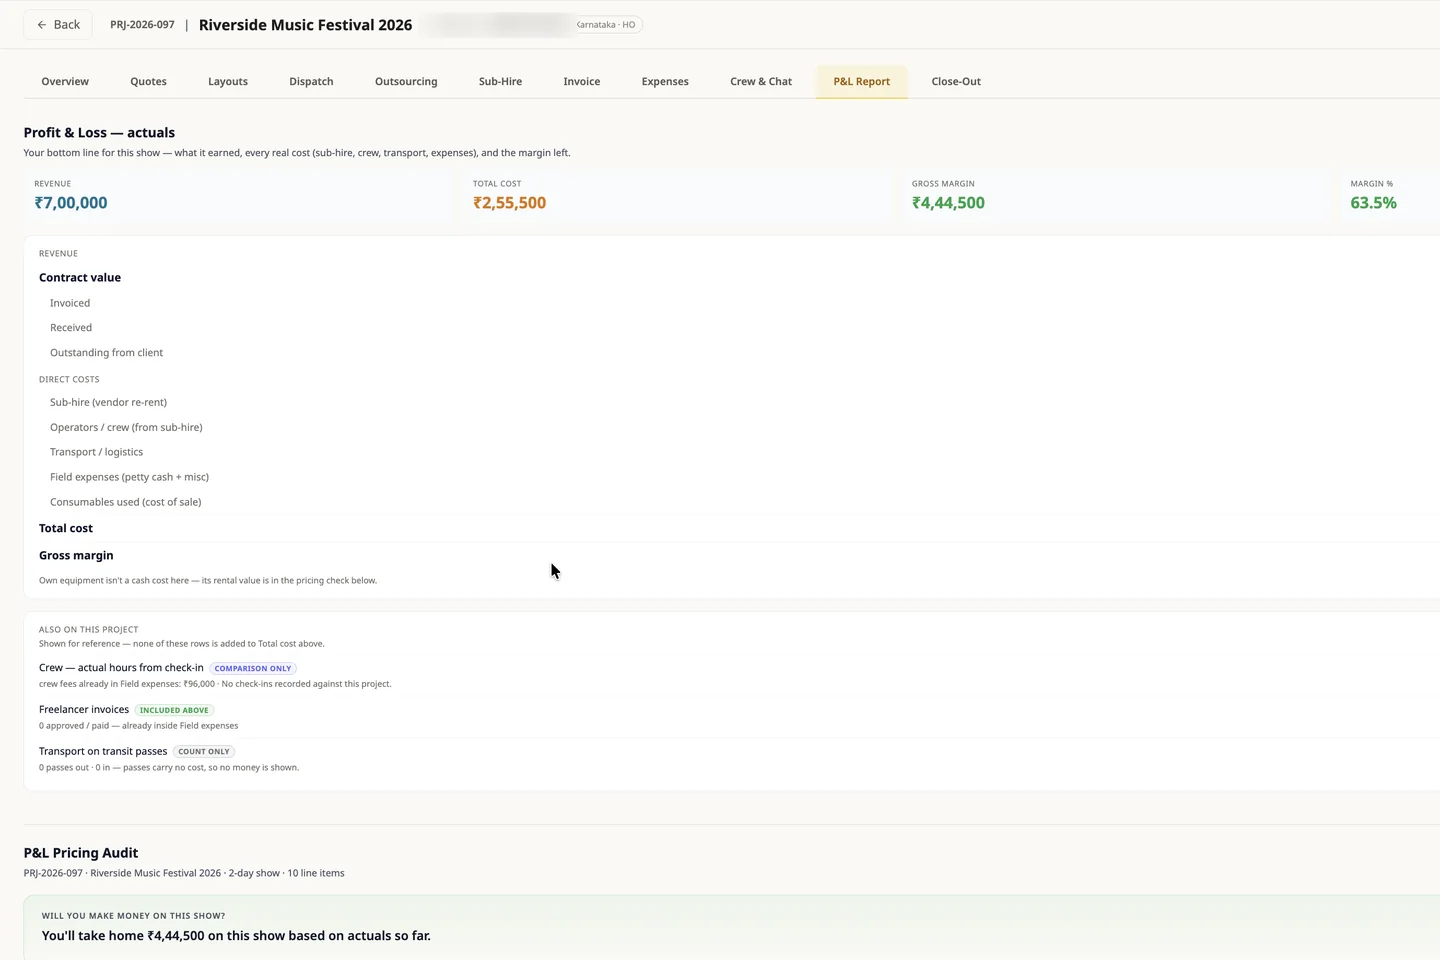This screenshot has width=1440, height=960.
Task: Switch to the Expenses tab
Action: [665, 82]
